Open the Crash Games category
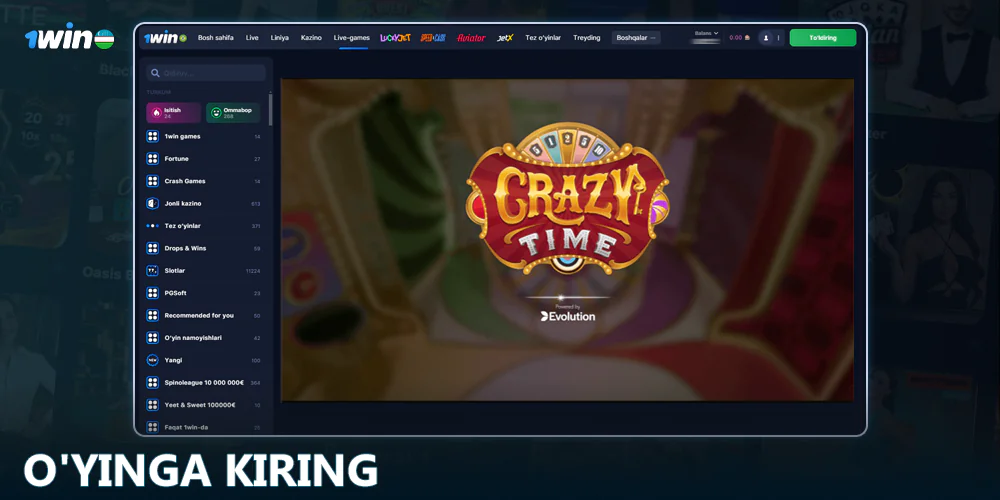The image size is (1000, 500). (185, 181)
